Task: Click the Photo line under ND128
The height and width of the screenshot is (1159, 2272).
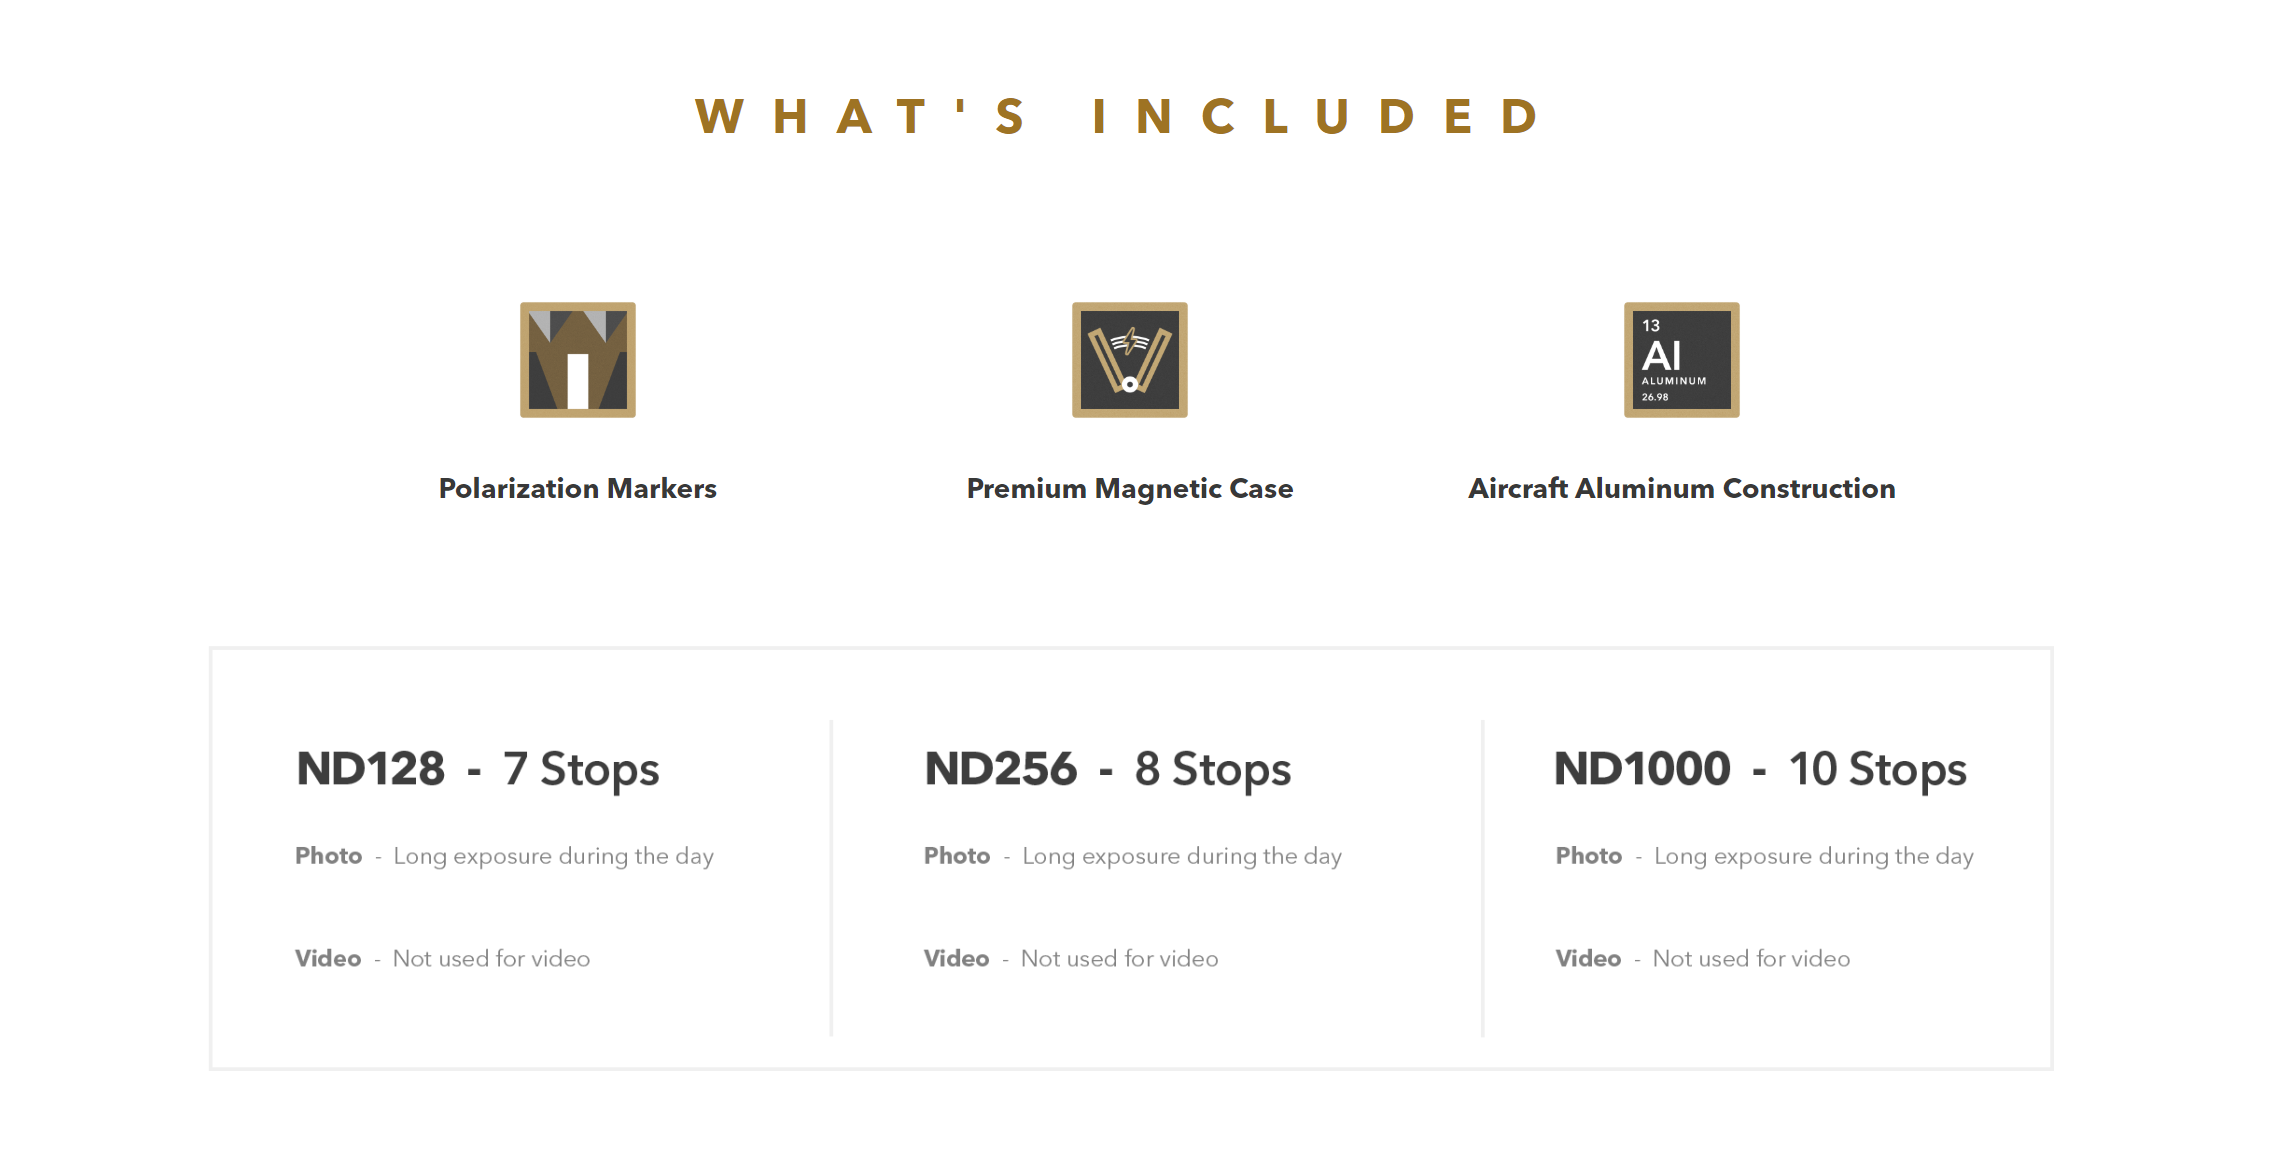Action: click(504, 856)
